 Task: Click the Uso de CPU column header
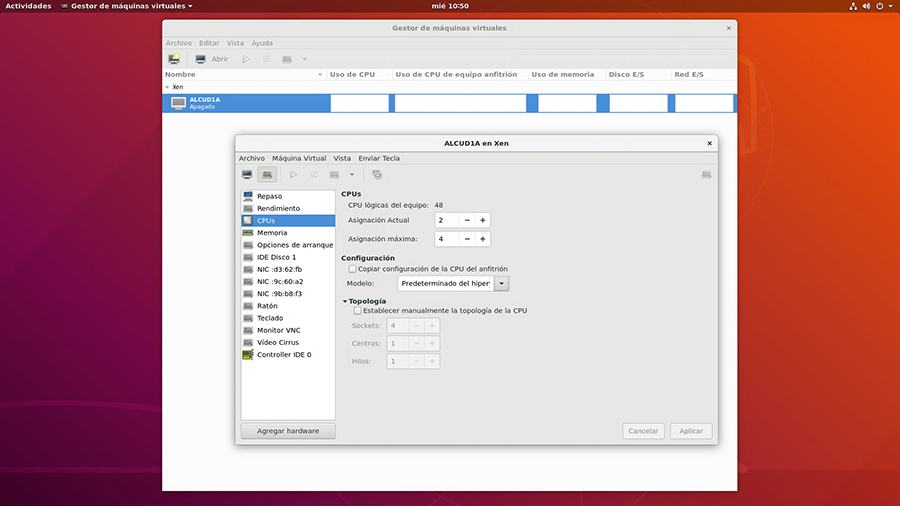pyautogui.click(x=359, y=75)
